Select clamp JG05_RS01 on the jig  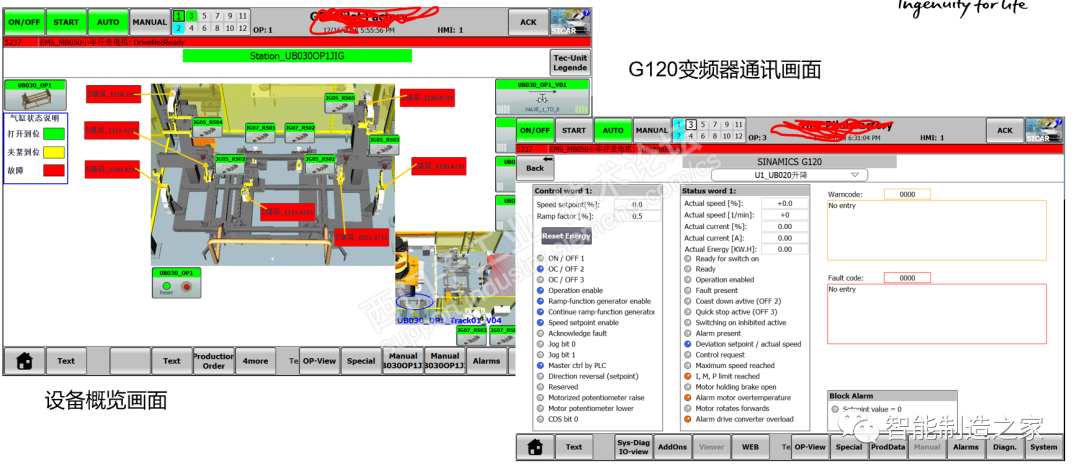tap(321, 163)
